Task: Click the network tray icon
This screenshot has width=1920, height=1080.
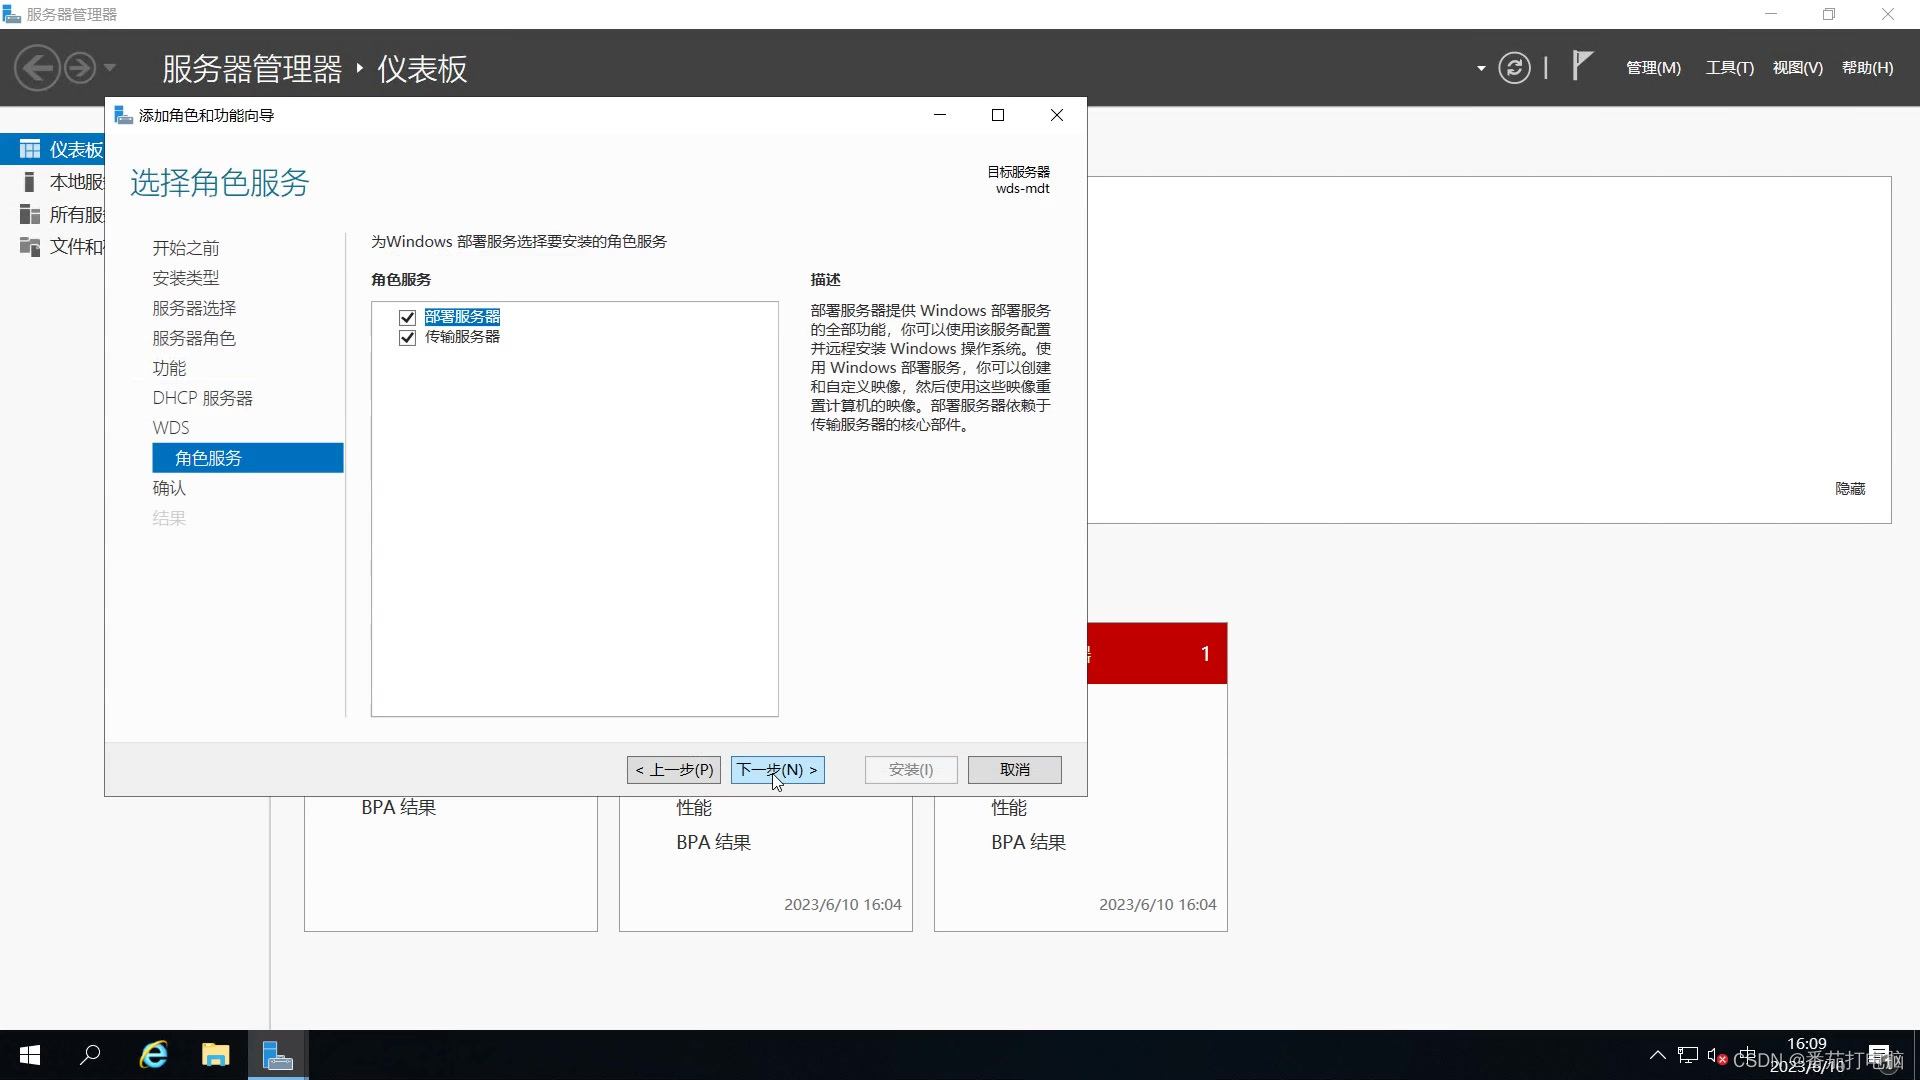Action: (1688, 1055)
